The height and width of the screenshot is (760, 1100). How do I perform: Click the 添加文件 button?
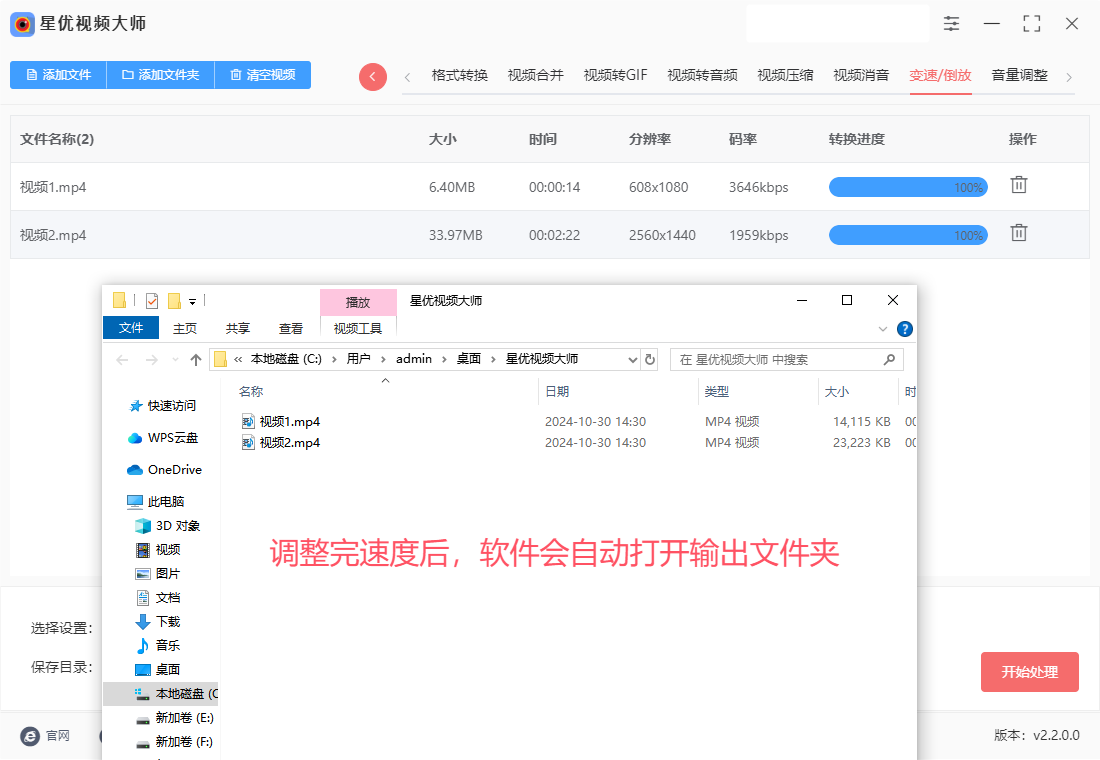[x=58, y=75]
